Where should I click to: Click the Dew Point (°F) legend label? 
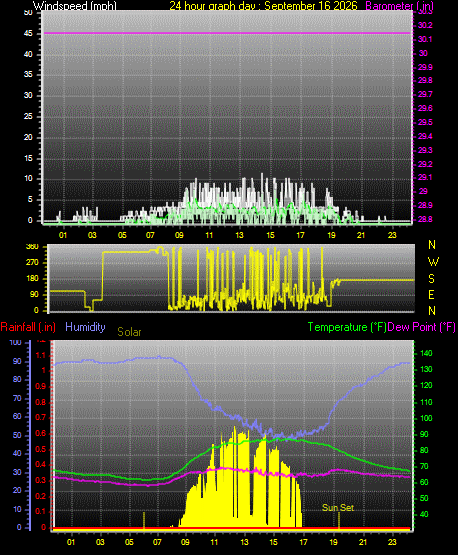click(x=422, y=327)
